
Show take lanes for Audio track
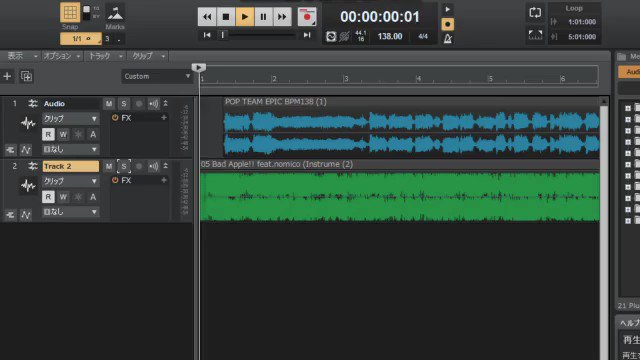[10, 150]
